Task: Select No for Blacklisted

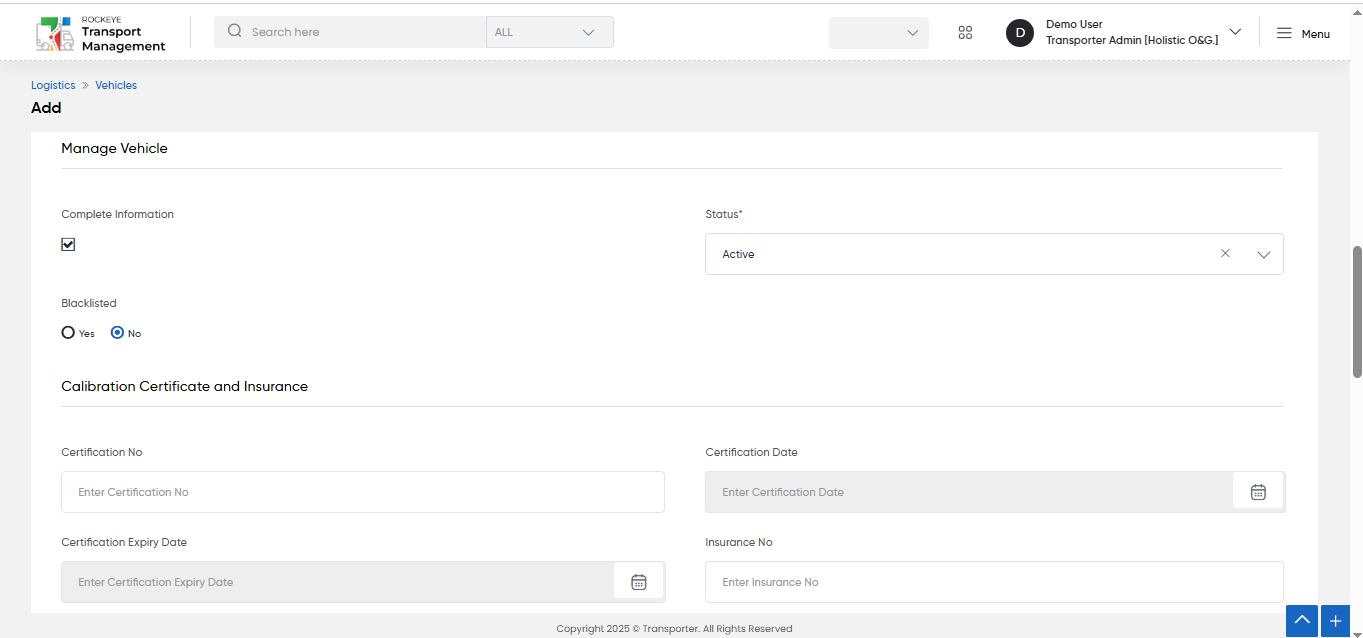Action: pos(117,332)
